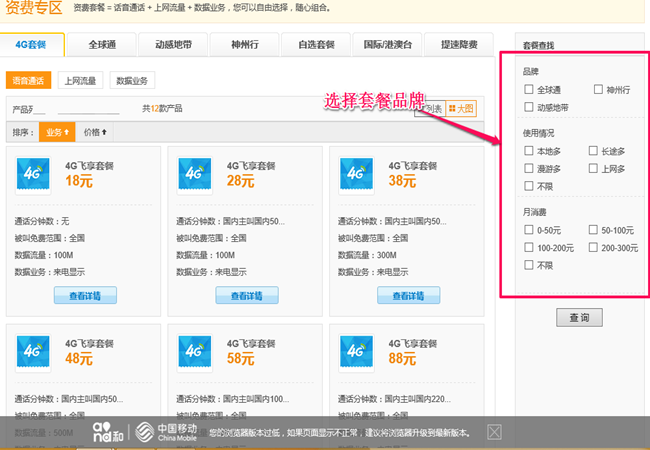Switch to 大图 grid view
Image resolution: width=650 pixels, height=450 pixels.
[461, 109]
